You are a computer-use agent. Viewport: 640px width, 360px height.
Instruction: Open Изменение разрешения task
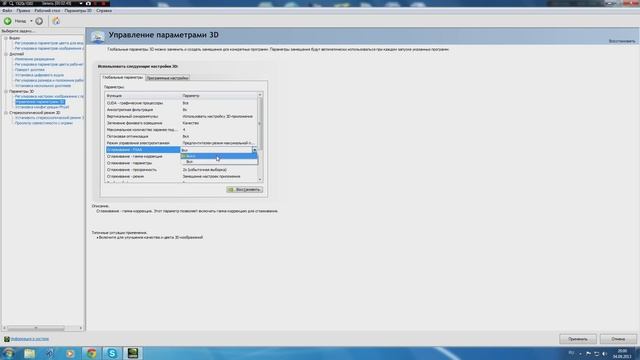[35, 59]
